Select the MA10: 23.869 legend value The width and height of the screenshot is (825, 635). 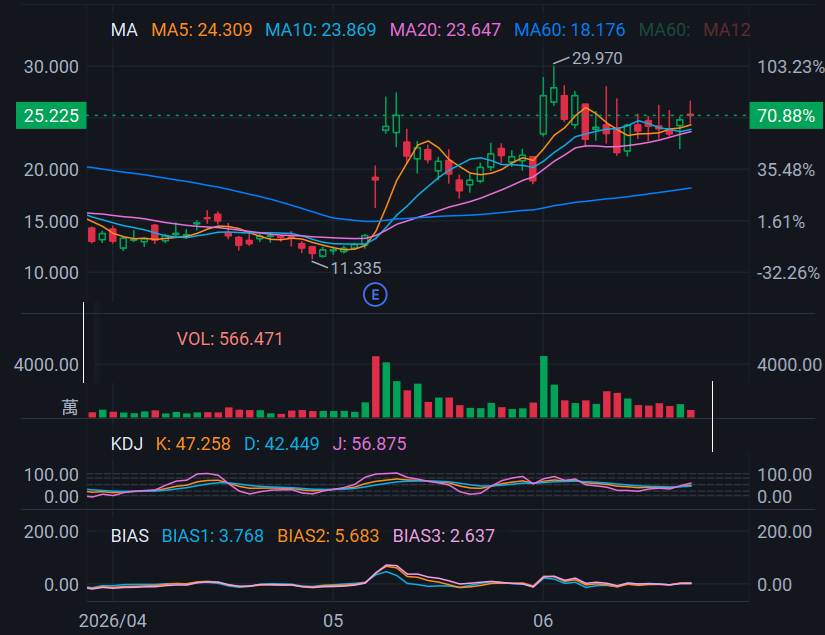tap(320, 30)
